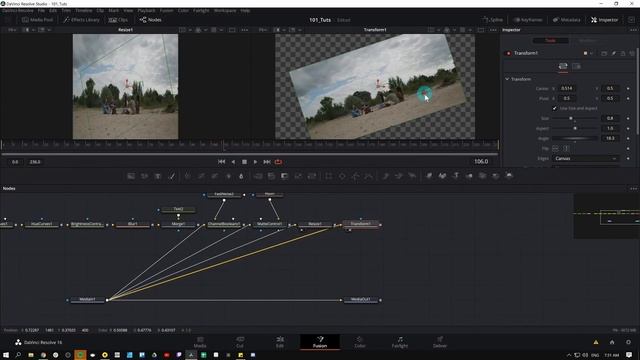Open Transform1 version color dropdown
This screenshot has height=360, width=640.
point(588,53)
